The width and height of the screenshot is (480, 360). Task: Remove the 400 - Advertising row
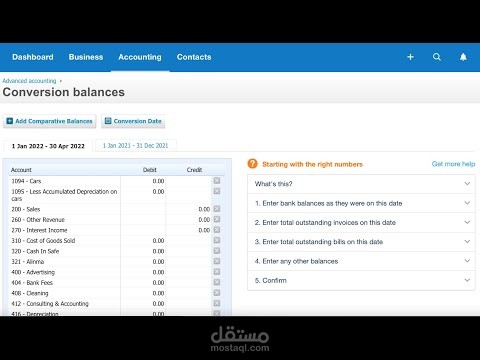click(x=217, y=272)
